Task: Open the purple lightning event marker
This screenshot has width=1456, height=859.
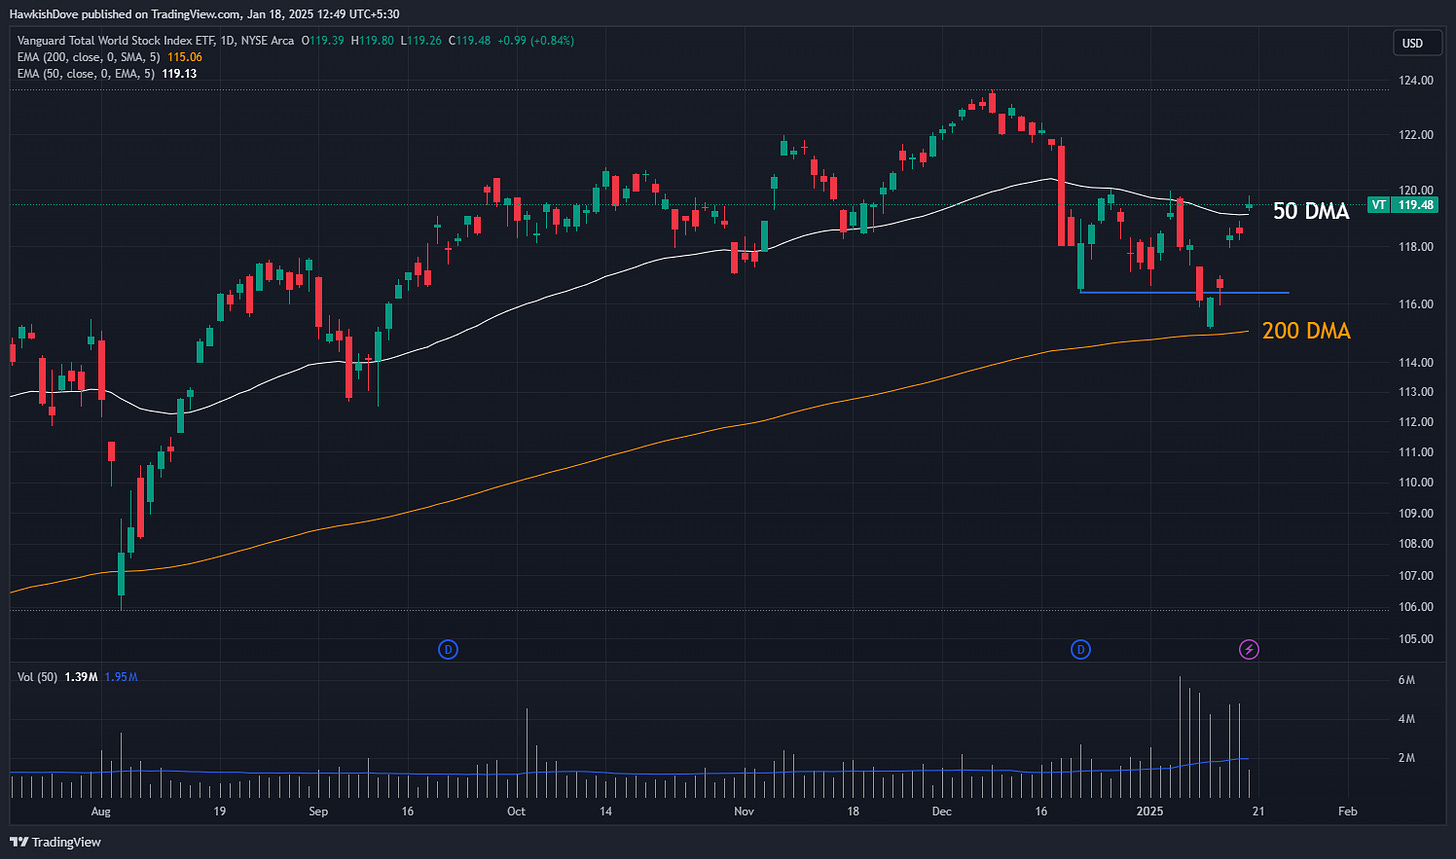Action: 1249,650
